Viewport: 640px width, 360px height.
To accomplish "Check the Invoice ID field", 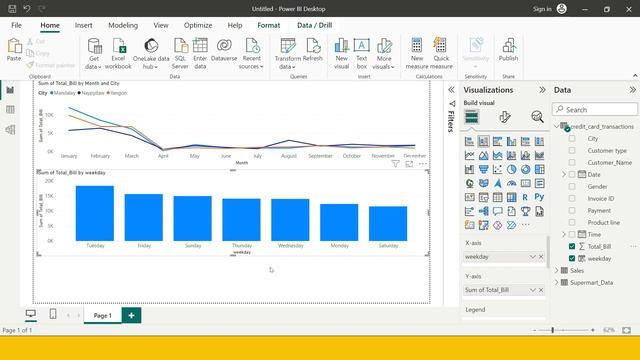I will 572,198.
